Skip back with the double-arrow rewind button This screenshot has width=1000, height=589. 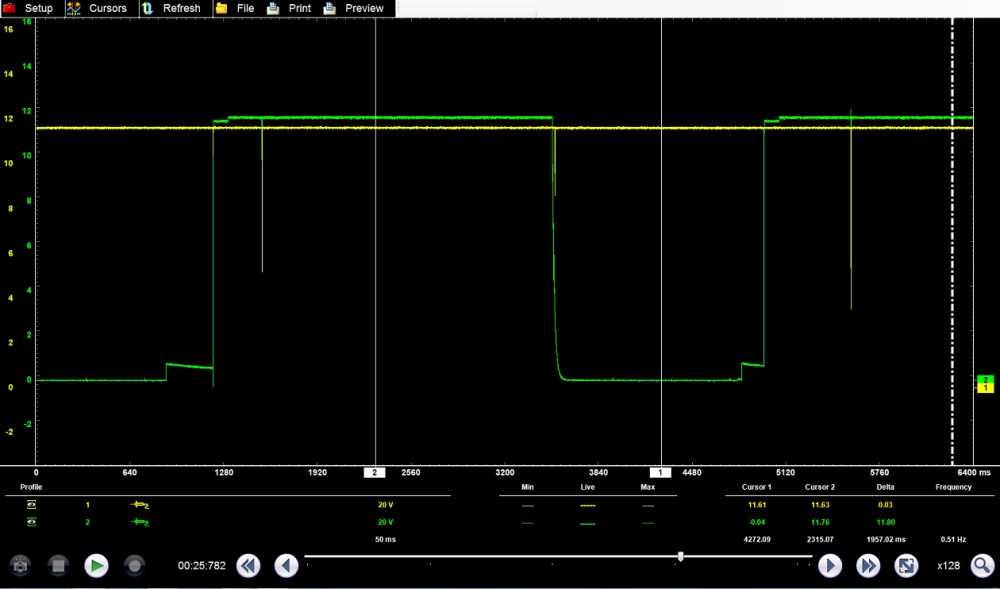tap(248, 566)
